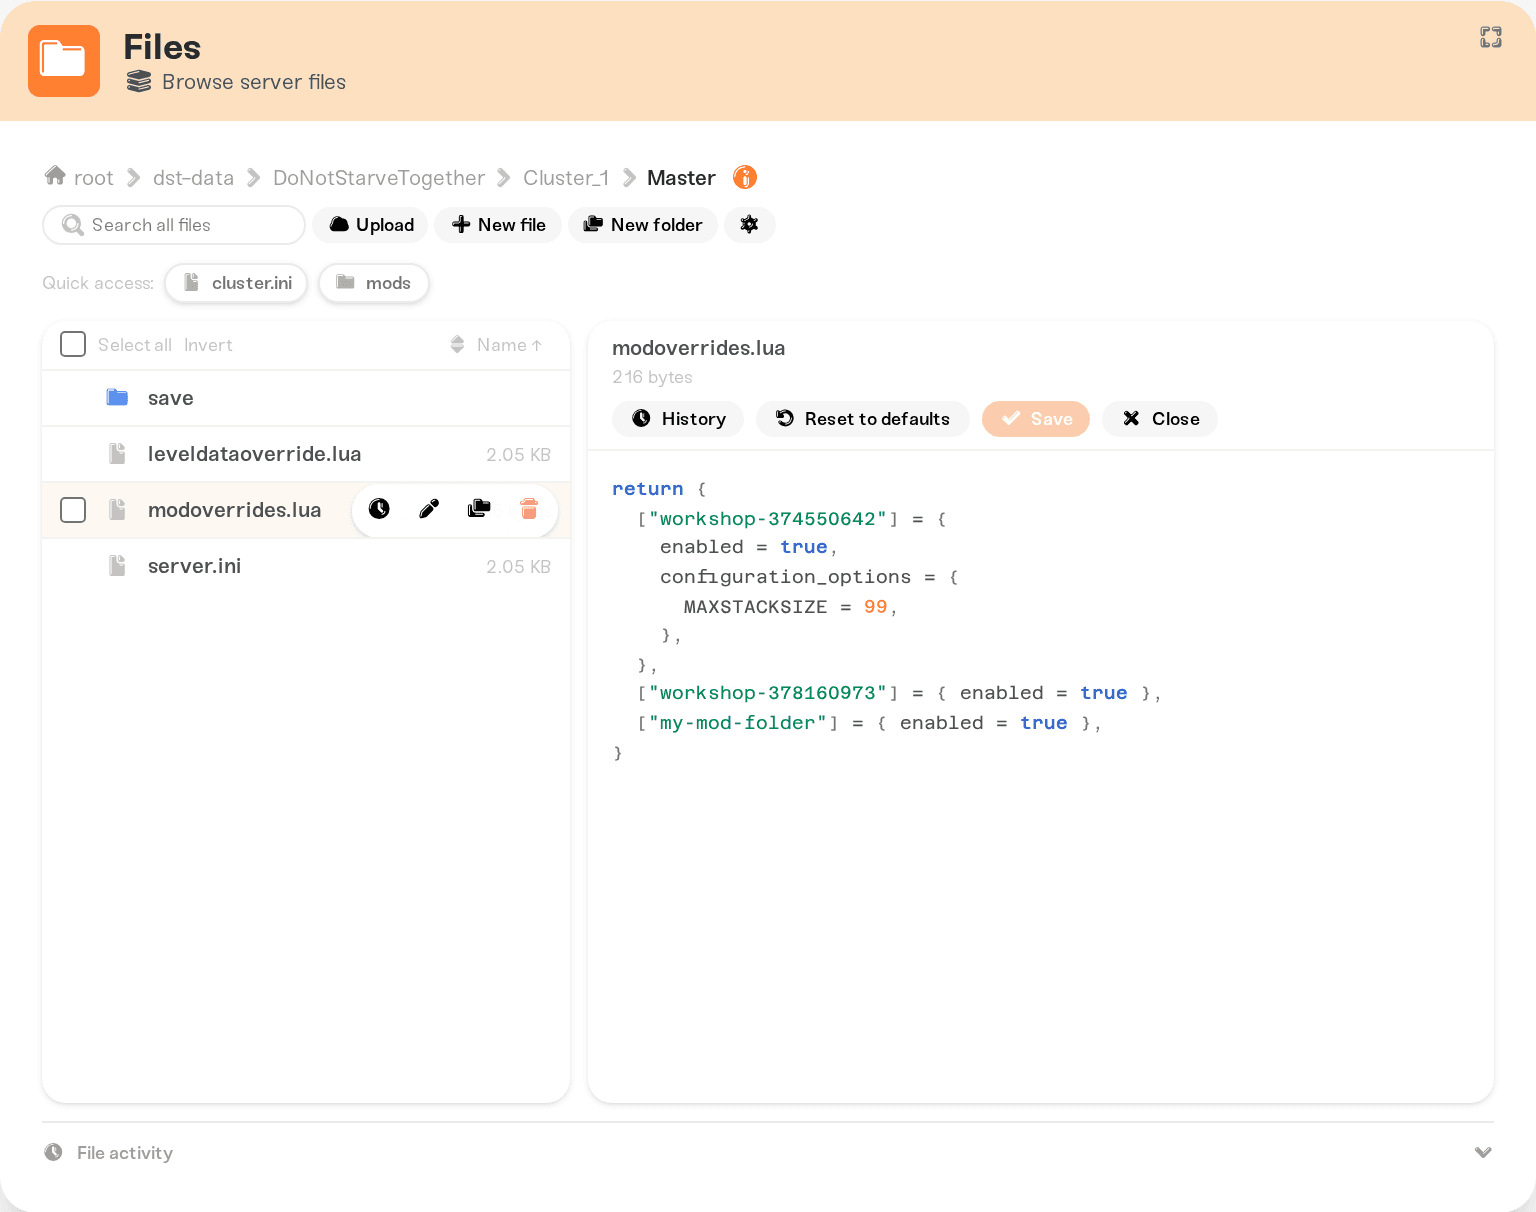Click Reset to defaults button

click(x=863, y=419)
